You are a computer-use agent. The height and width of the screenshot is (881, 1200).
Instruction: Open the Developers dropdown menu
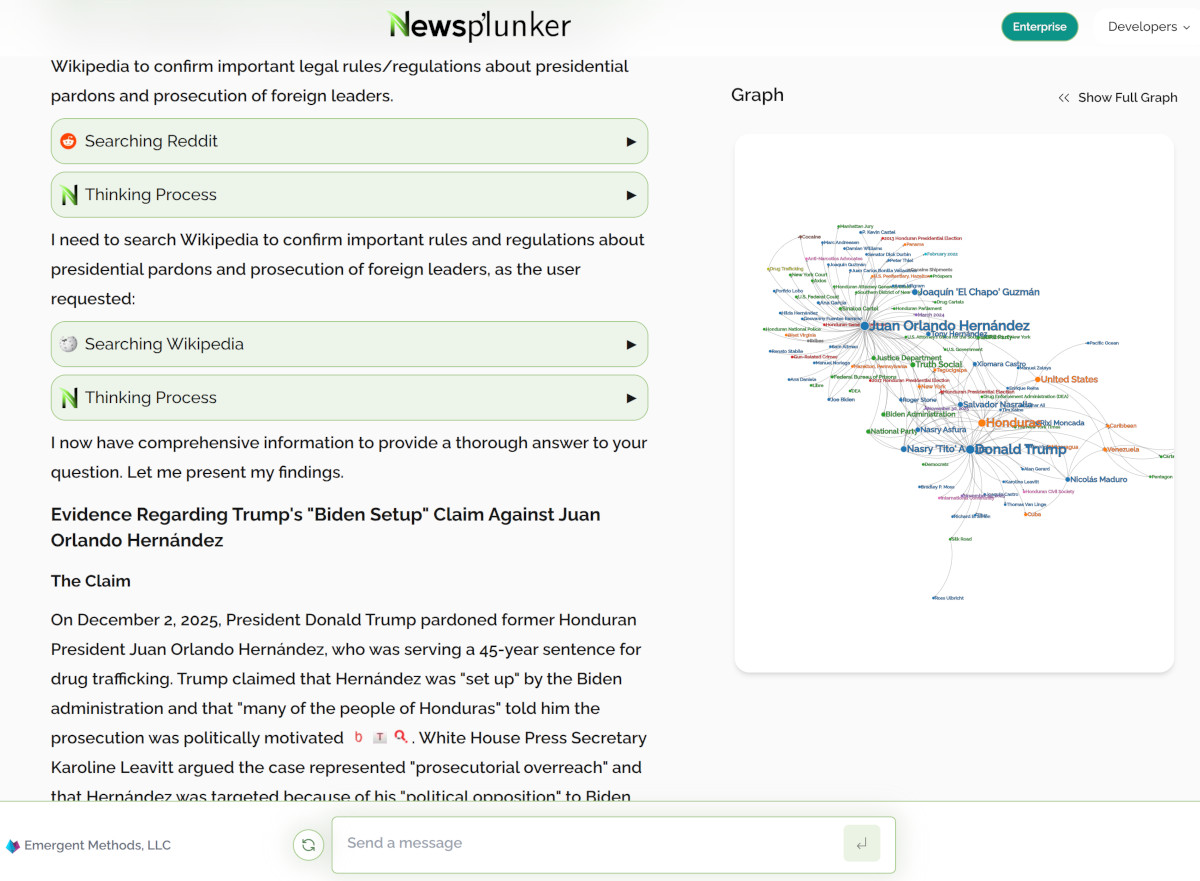(x=1148, y=27)
